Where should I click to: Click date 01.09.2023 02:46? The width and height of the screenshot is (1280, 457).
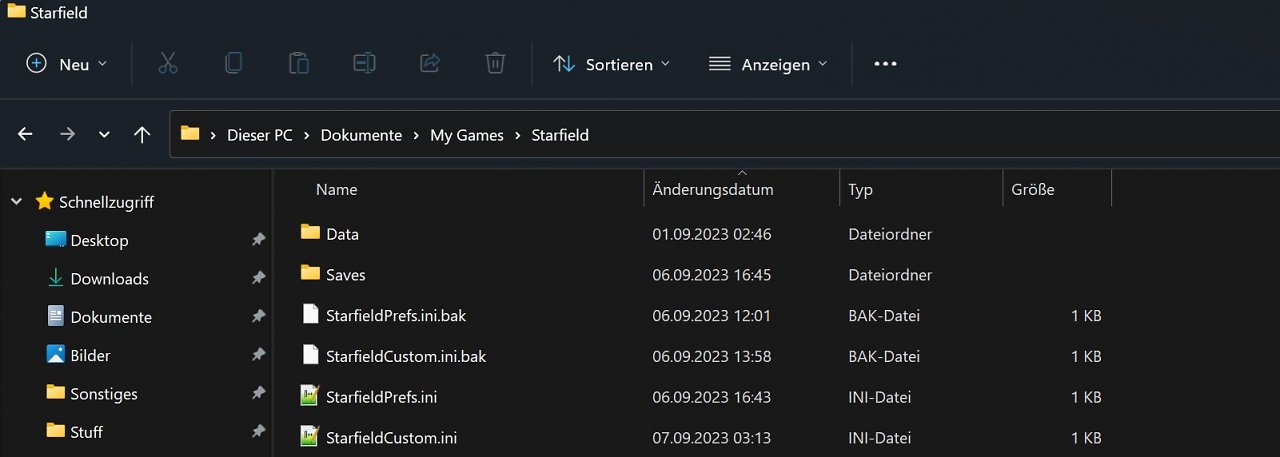[711, 234]
